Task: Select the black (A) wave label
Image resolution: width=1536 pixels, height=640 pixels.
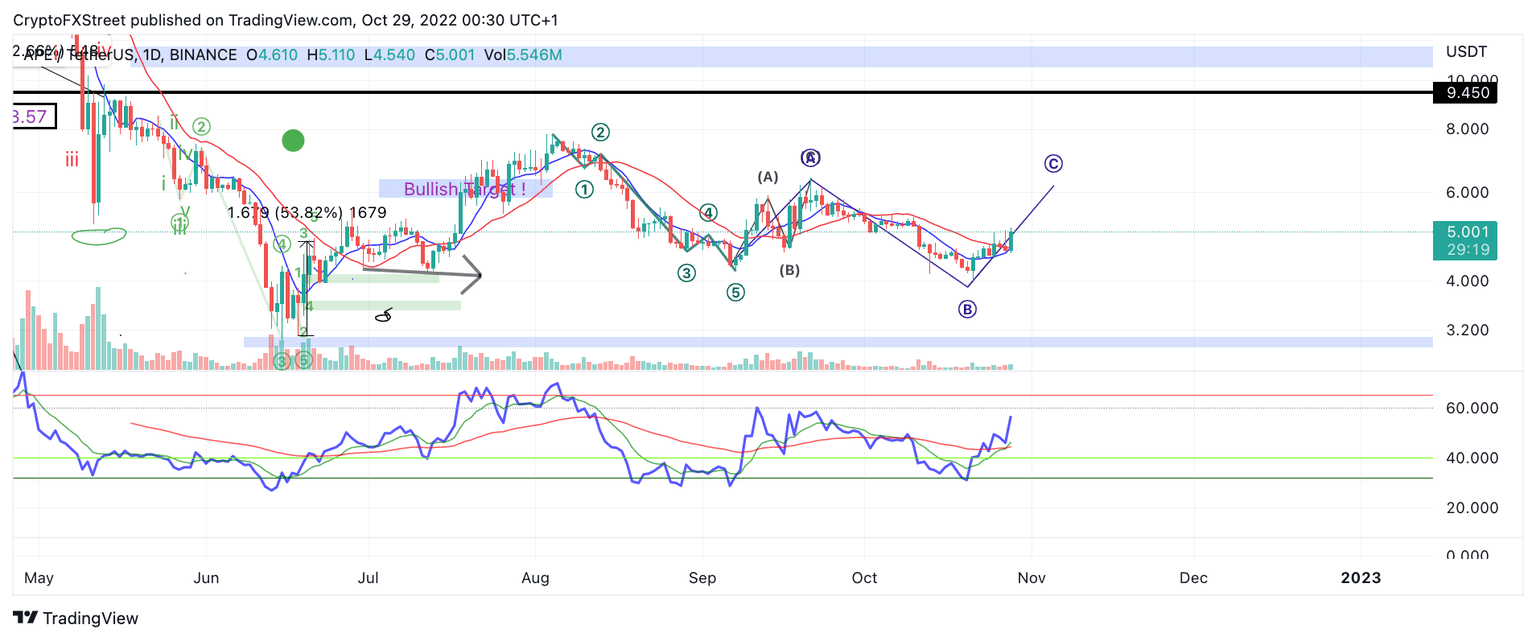Action: pyautogui.click(x=767, y=177)
